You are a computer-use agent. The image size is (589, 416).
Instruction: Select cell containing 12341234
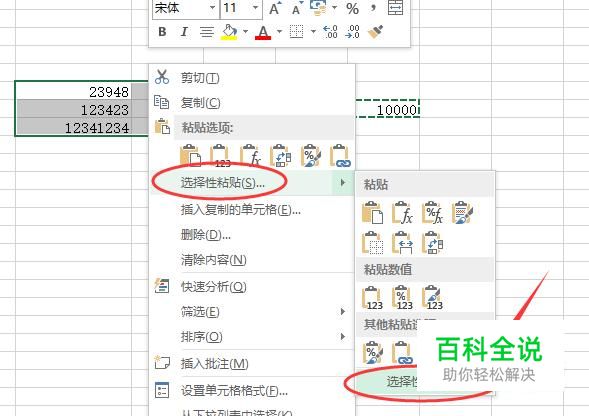coord(73,127)
